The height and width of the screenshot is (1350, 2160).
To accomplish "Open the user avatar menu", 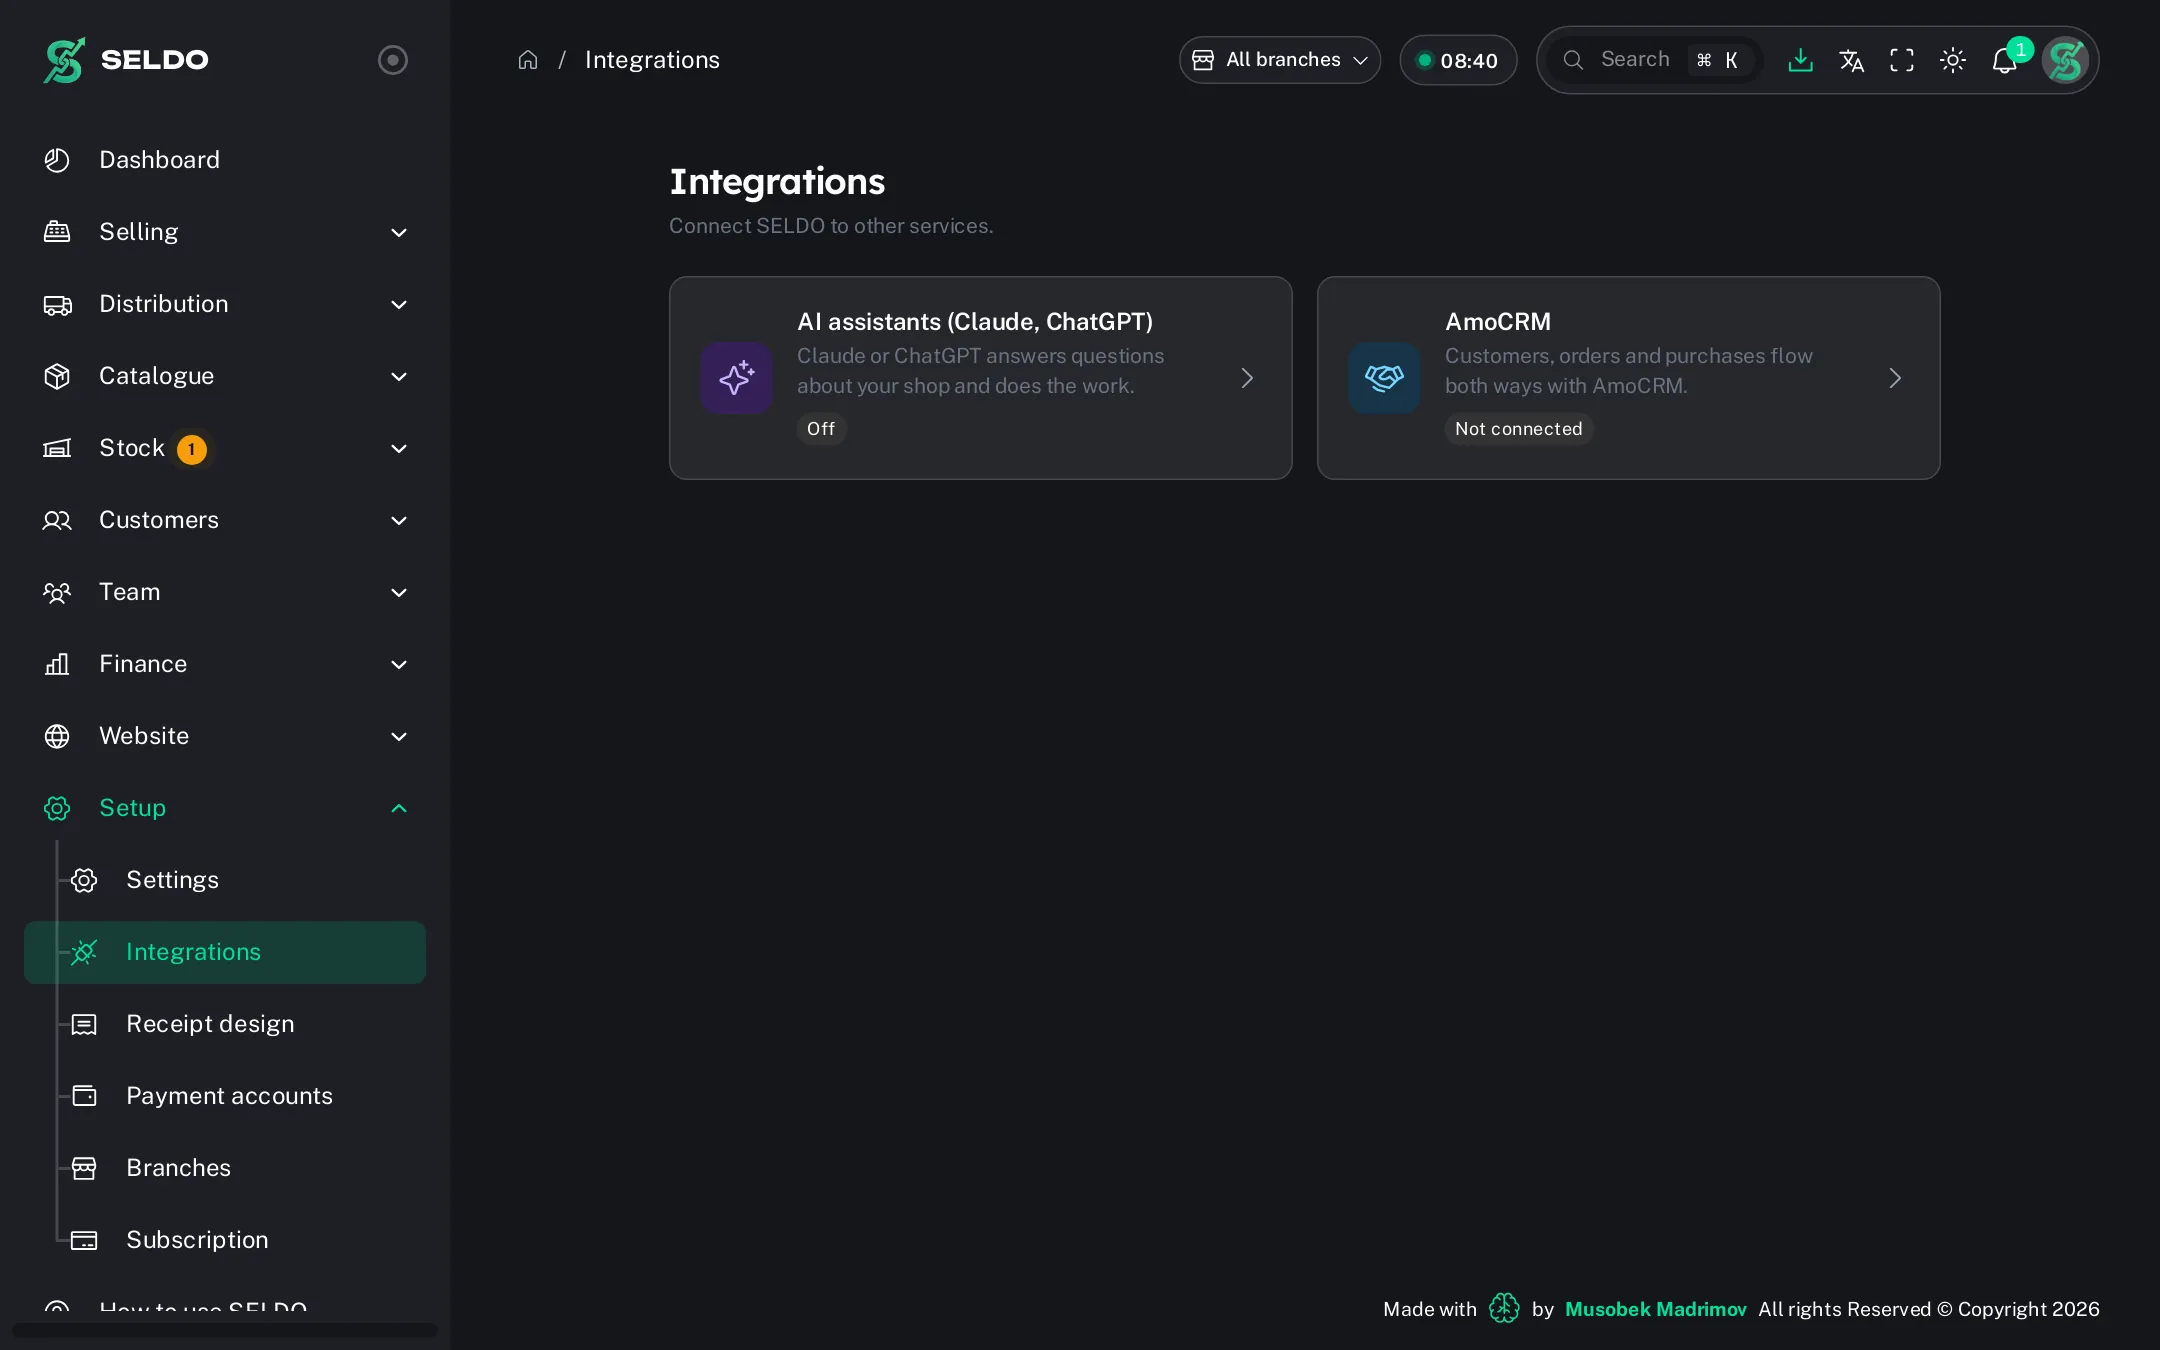I will point(2065,60).
